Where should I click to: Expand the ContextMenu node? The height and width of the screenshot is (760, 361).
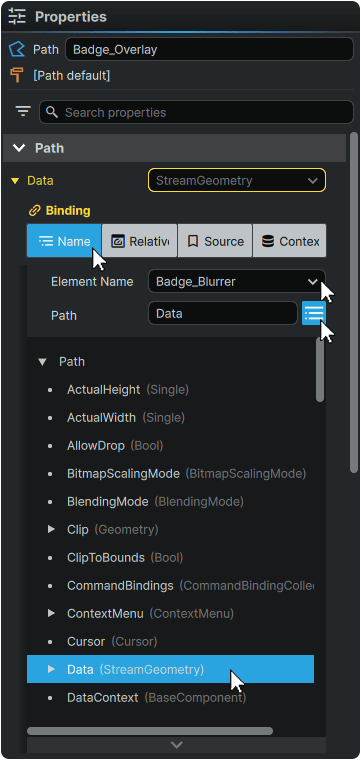coord(51,614)
